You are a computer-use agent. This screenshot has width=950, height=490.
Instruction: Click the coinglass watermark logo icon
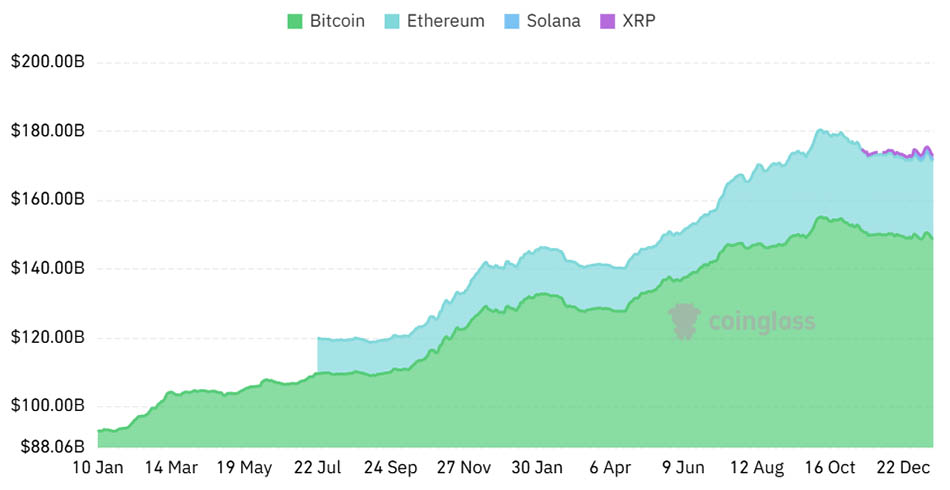(684, 321)
